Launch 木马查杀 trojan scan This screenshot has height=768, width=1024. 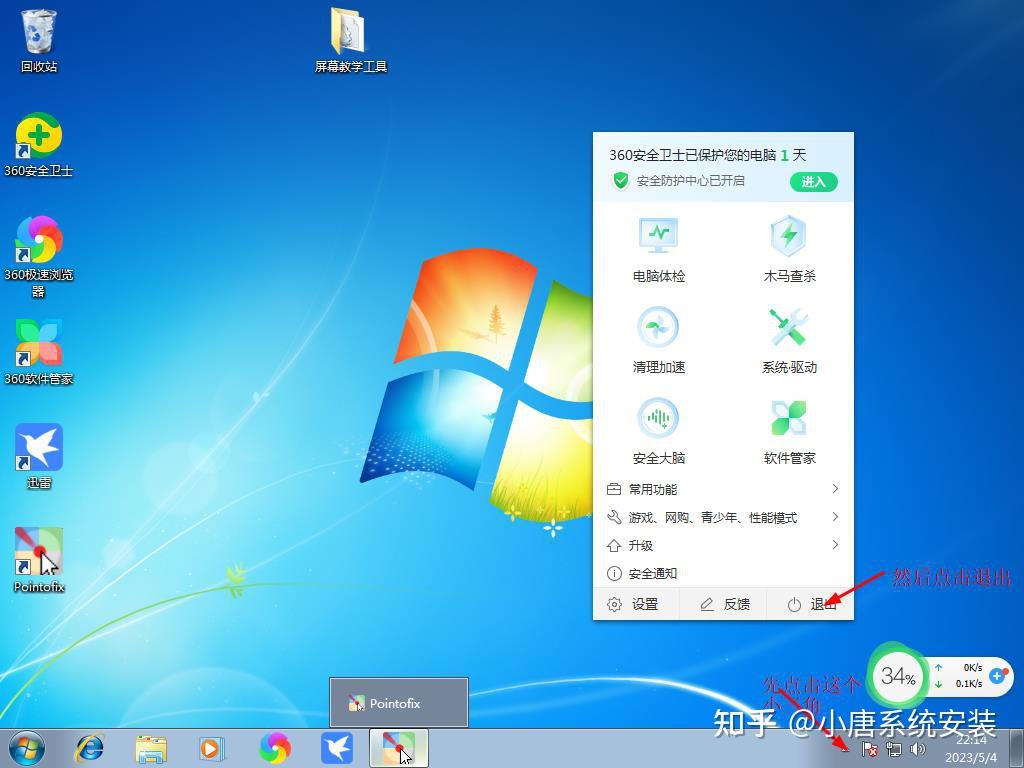pos(790,249)
